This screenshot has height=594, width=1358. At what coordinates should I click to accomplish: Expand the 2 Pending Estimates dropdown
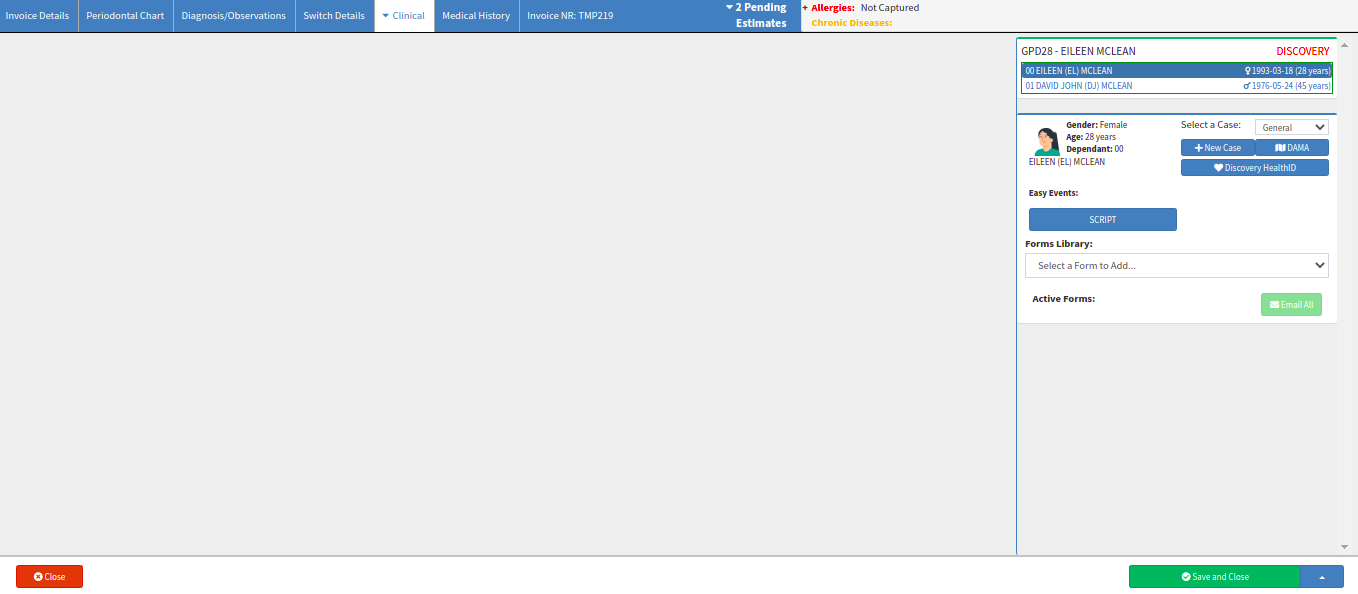click(757, 15)
